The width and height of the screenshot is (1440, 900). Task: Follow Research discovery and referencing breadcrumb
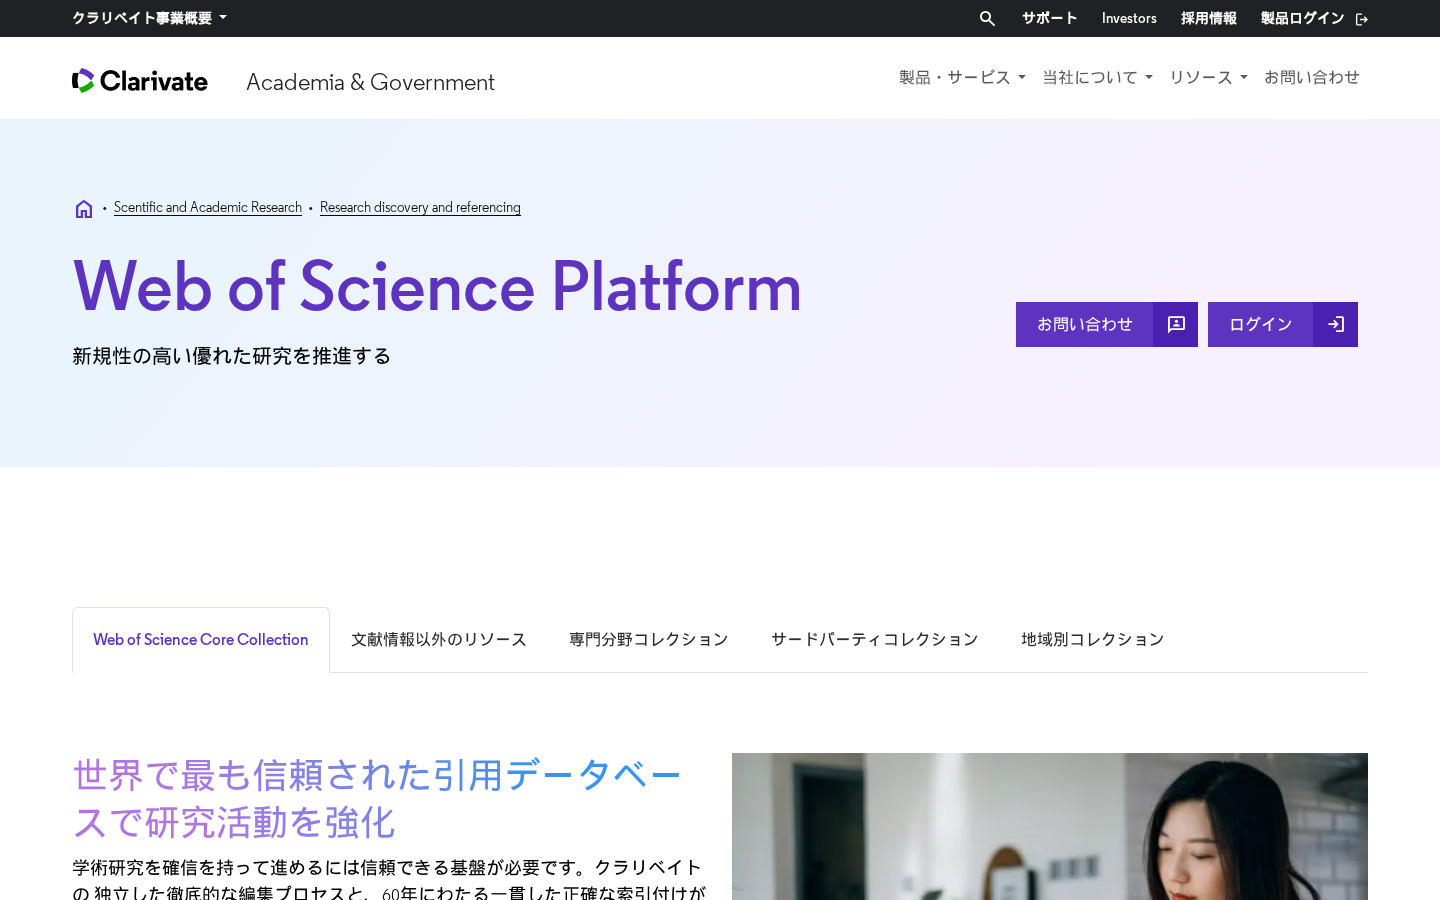(420, 207)
